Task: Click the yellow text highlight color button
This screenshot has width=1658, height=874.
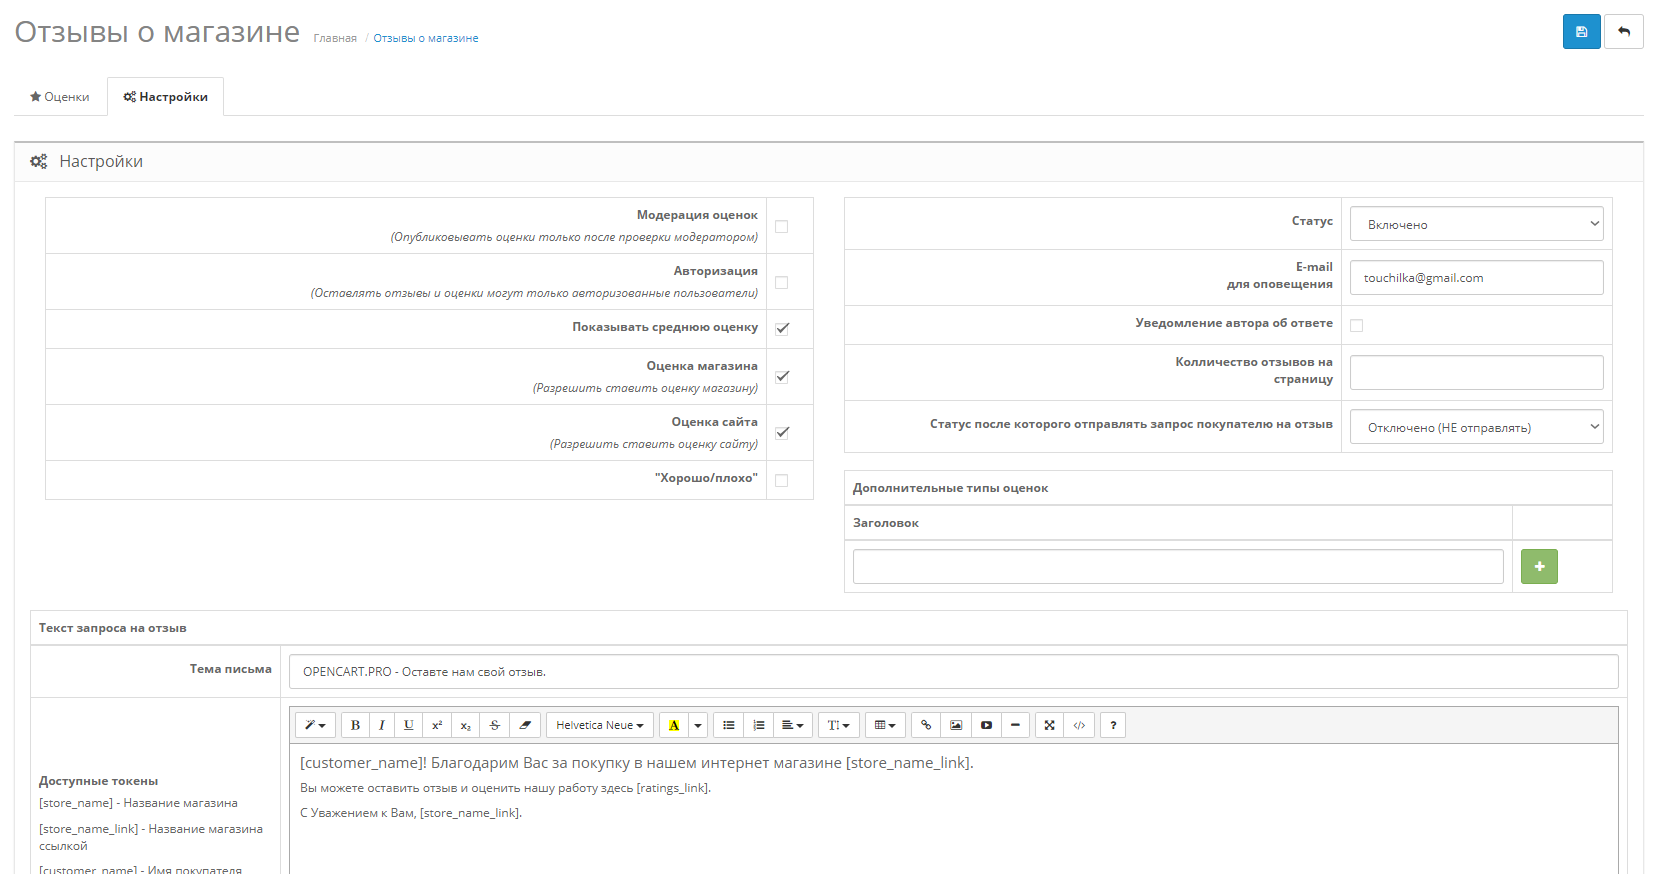Action: click(x=674, y=725)
